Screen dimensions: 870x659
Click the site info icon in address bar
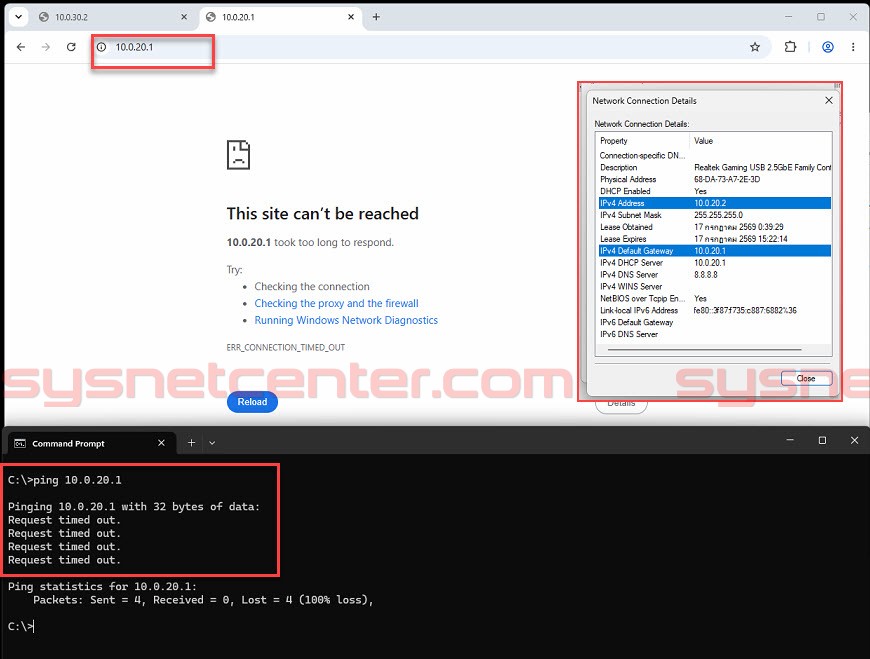click(x=102, y=47)
